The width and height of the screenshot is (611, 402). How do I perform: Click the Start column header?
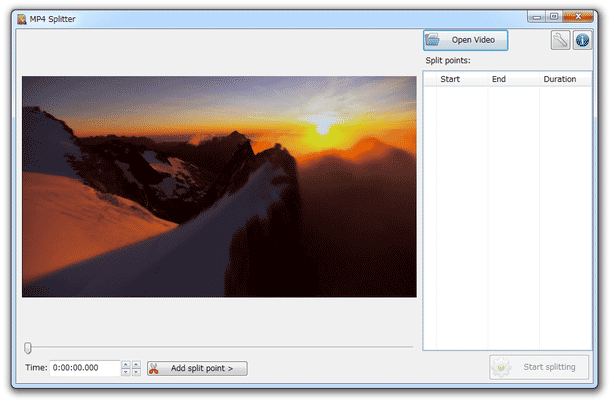462,79
